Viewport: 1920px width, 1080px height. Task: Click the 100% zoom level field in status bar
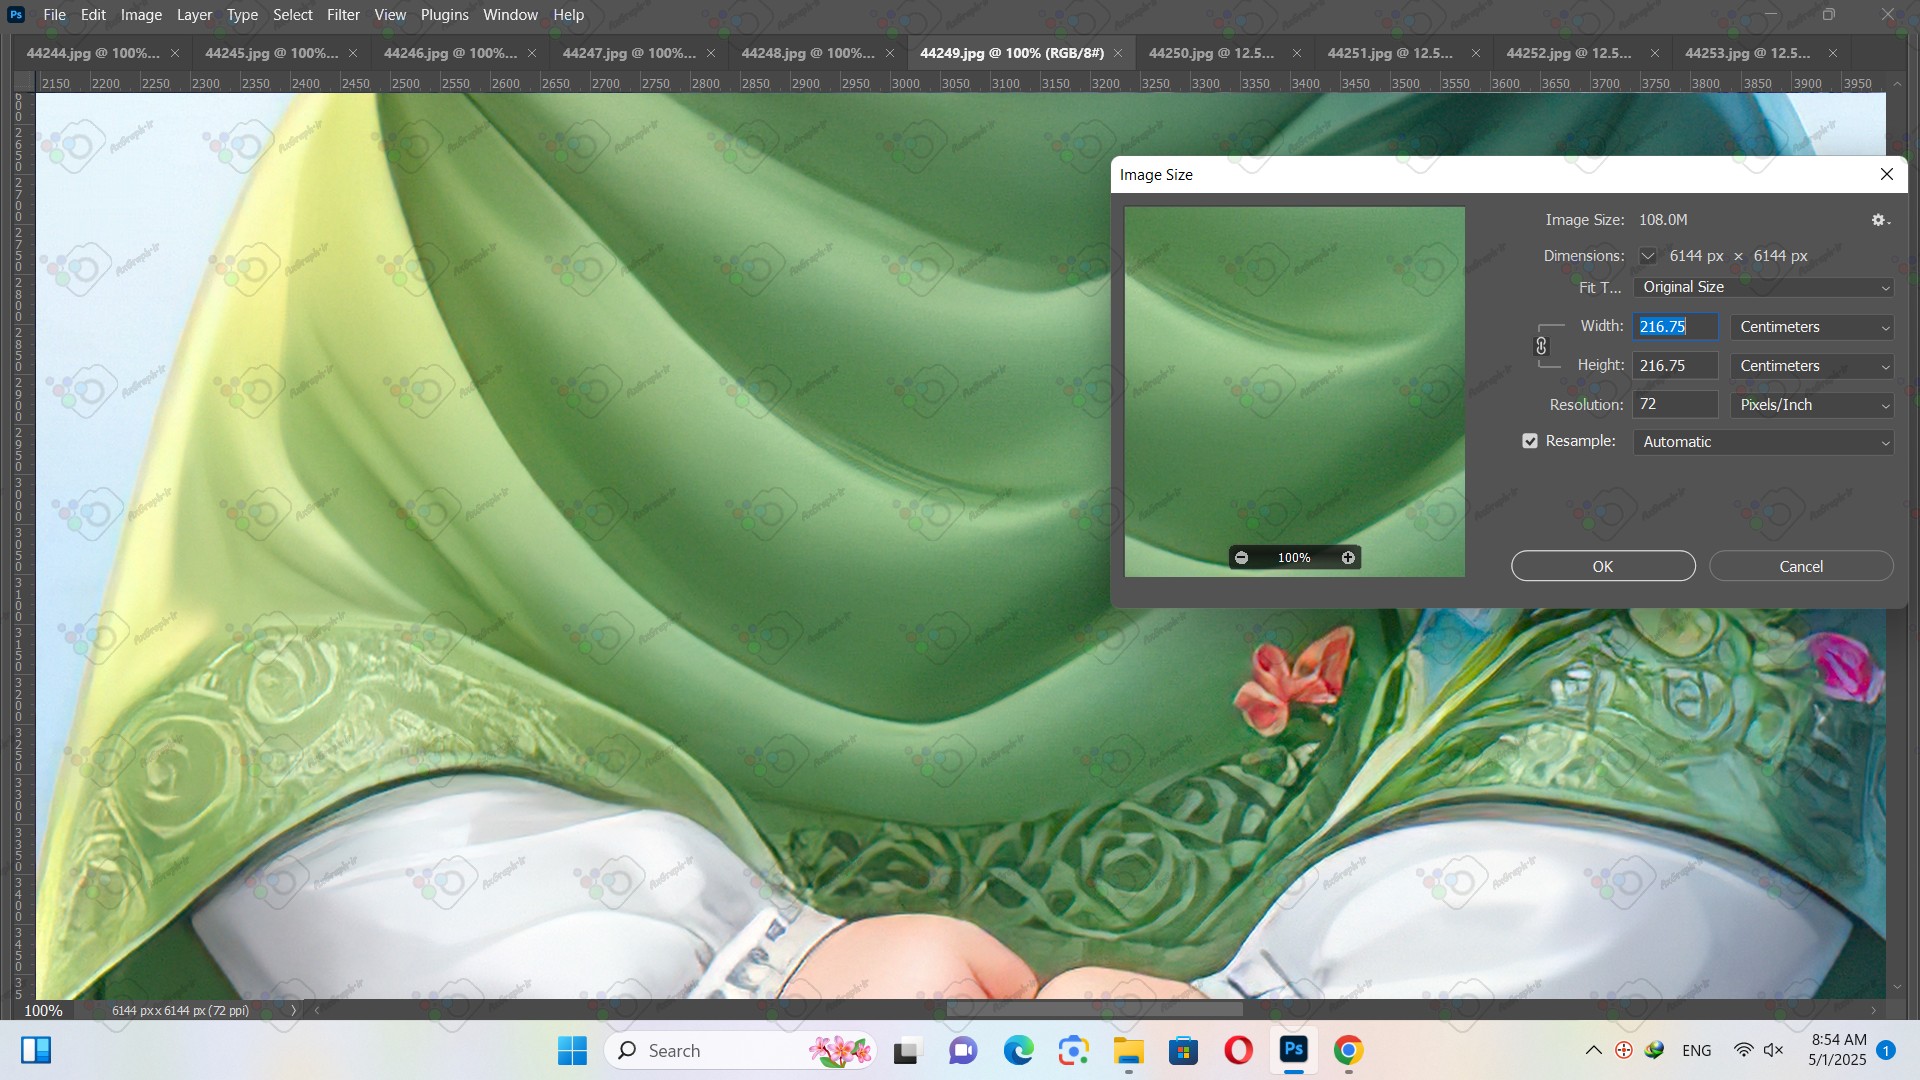coord(43,1010)
